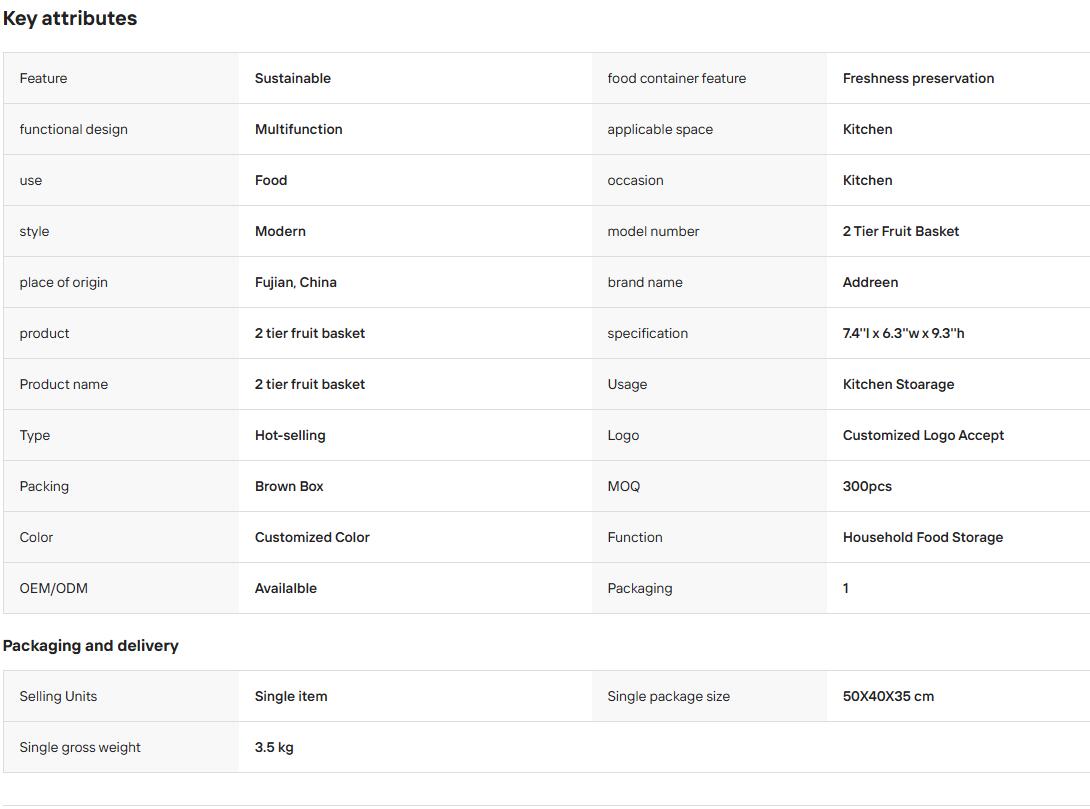Click the Key attributes heading

click(x=70, y=18)
